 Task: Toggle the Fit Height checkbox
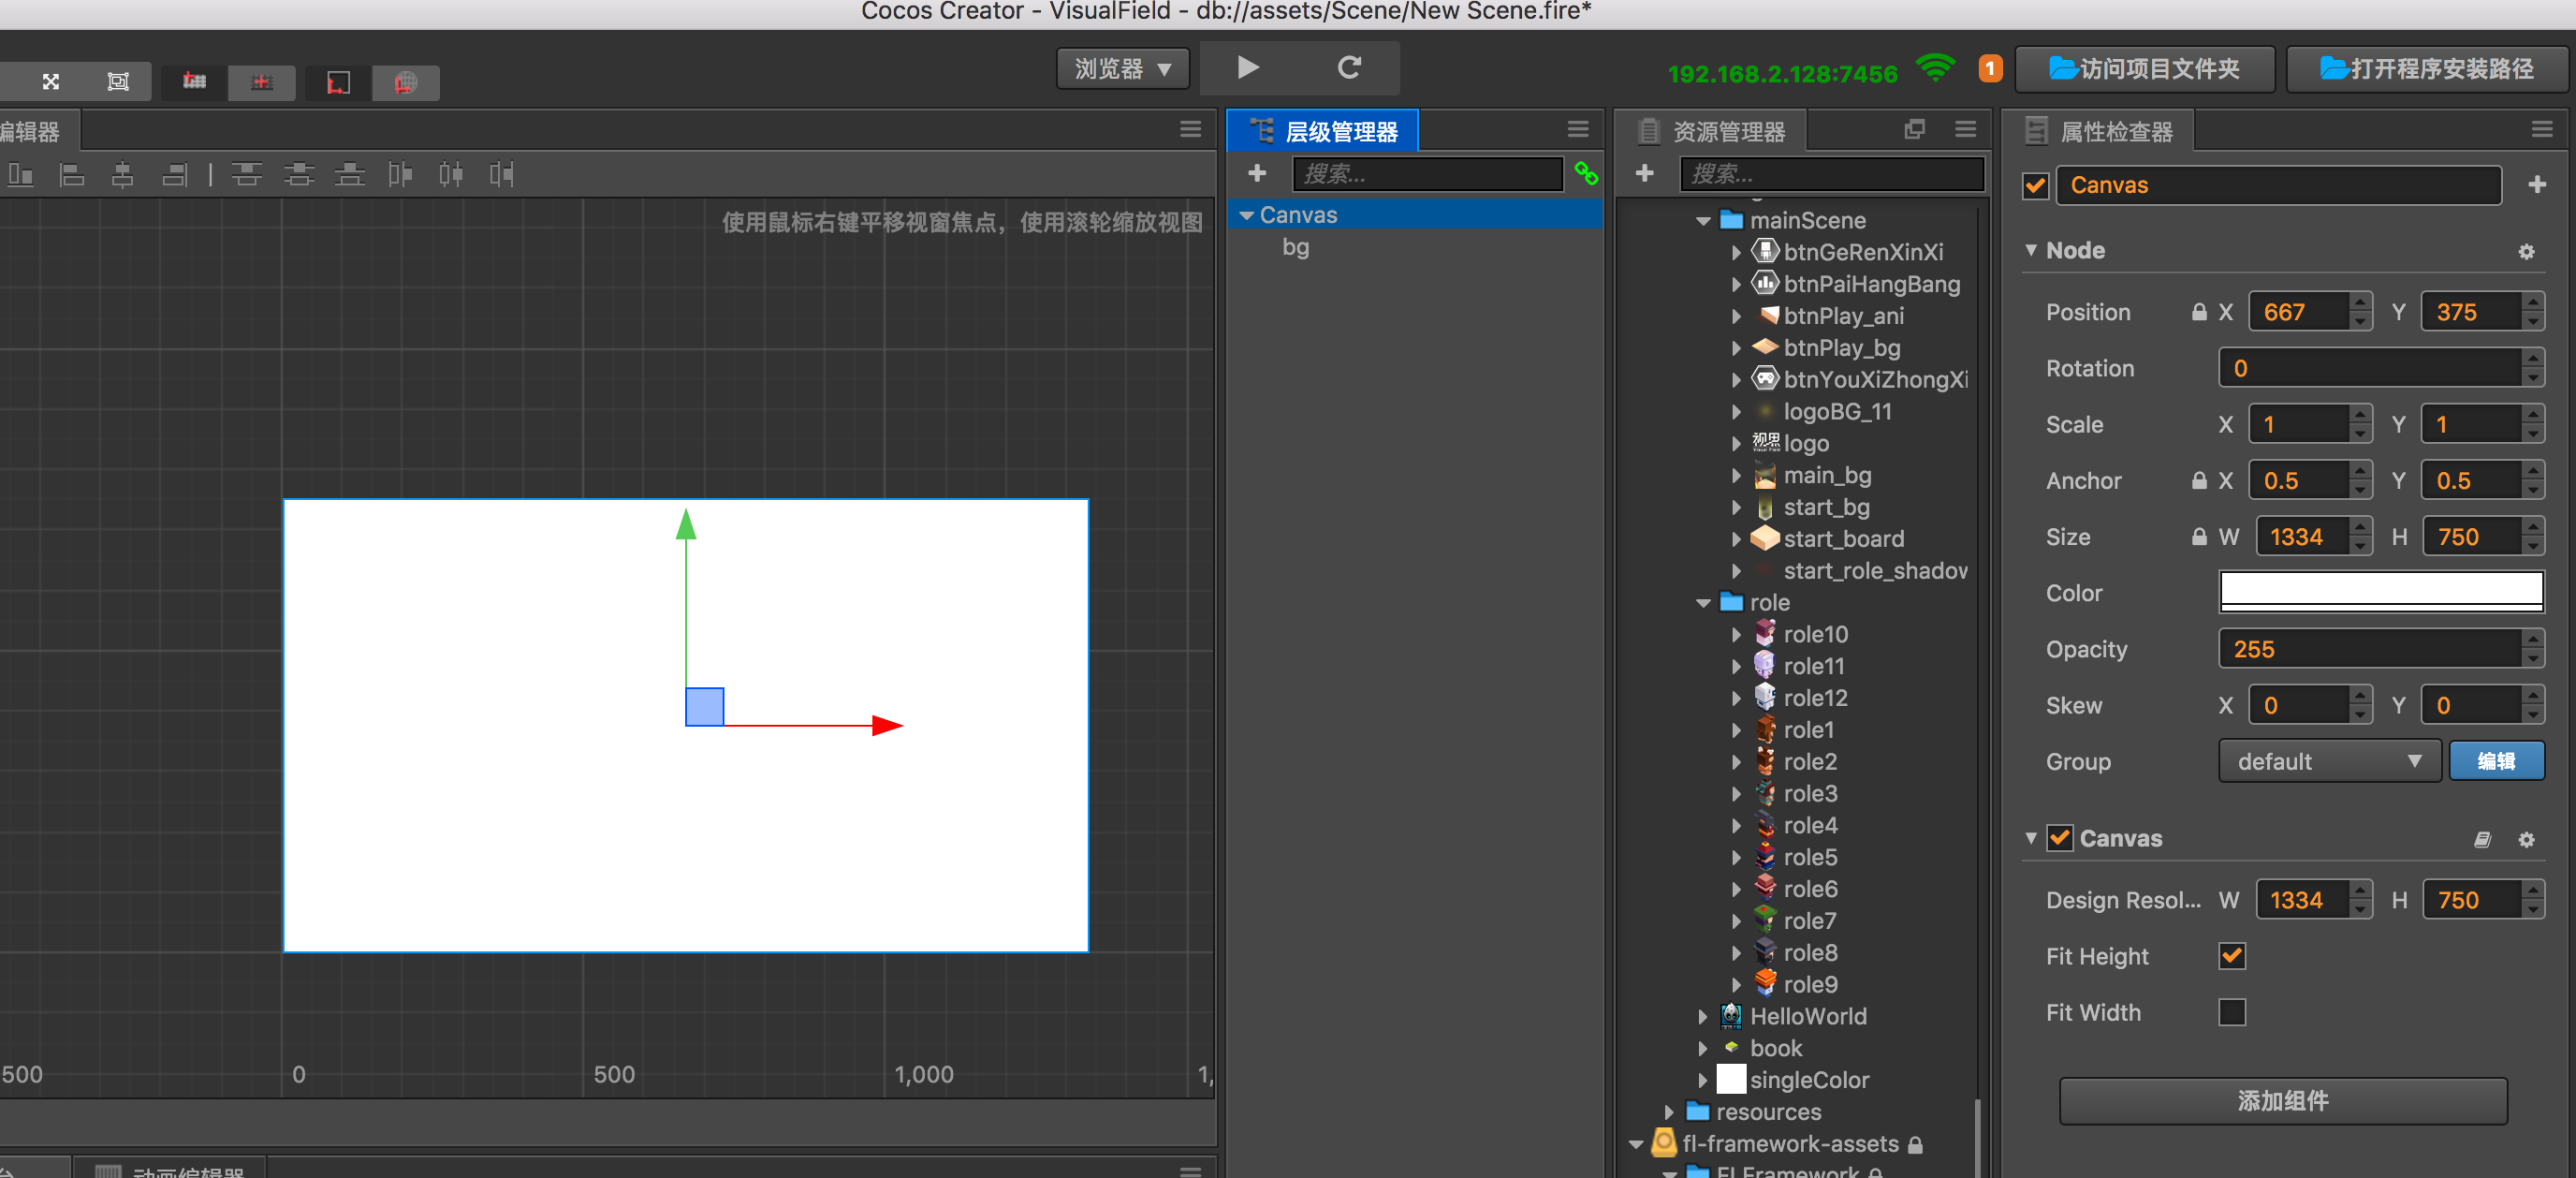2231,956
